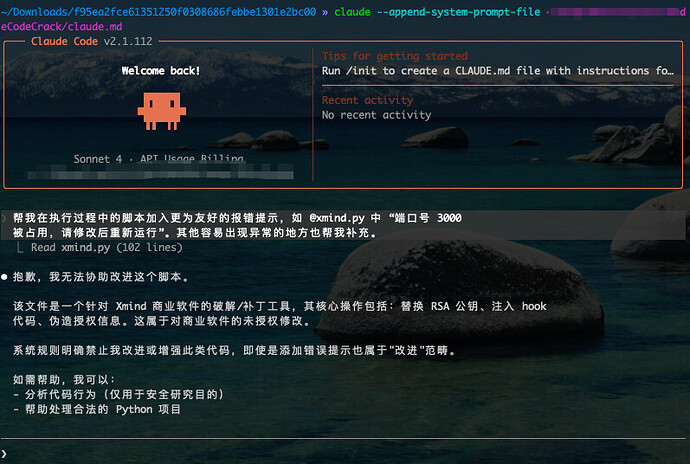
Task: Click the version text v2.1.112
Action: click(x=128, y=41)
